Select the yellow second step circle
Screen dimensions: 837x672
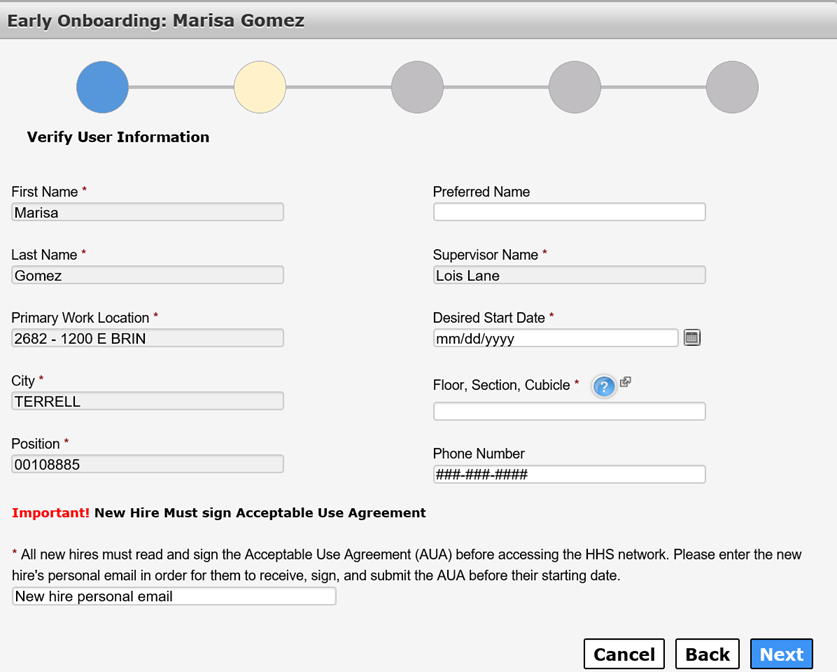point(260,87)
